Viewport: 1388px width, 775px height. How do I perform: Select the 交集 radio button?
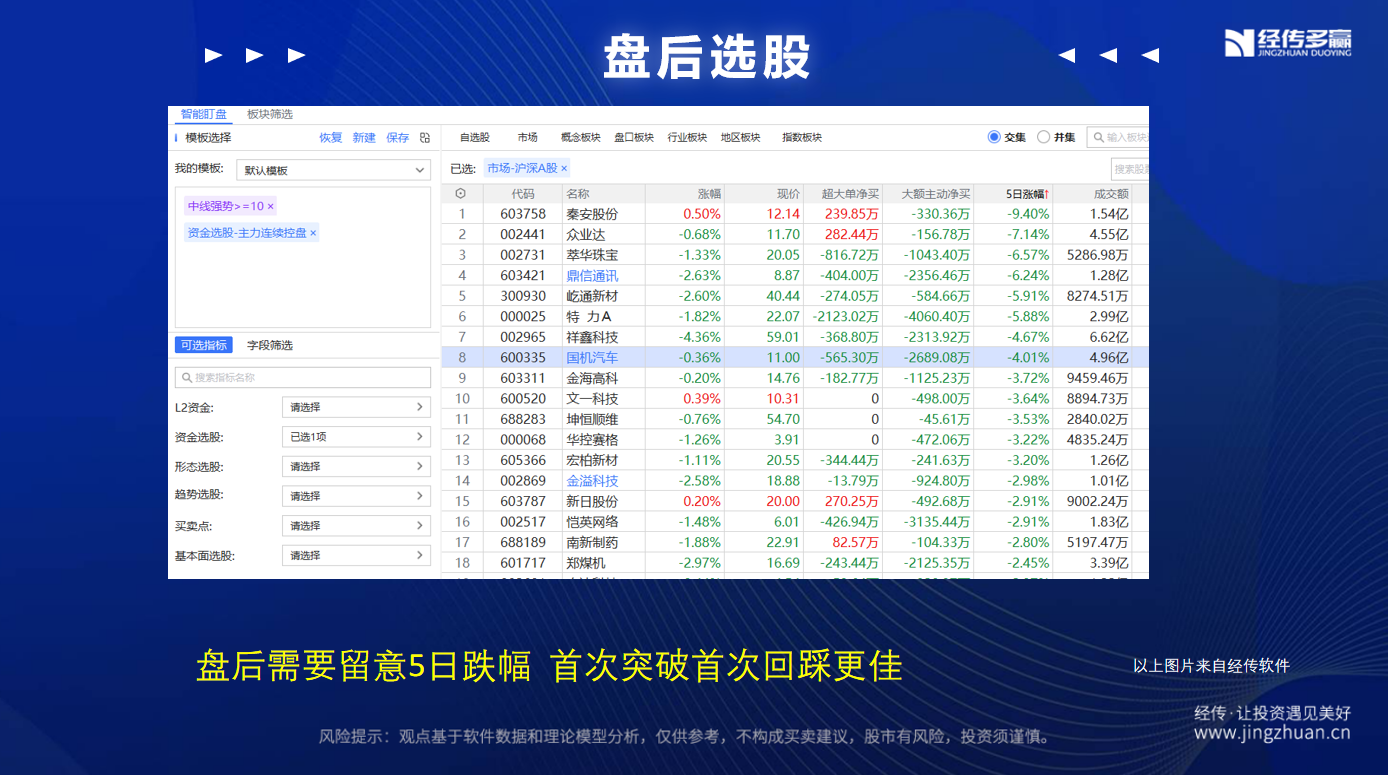[x=994, y=137]
